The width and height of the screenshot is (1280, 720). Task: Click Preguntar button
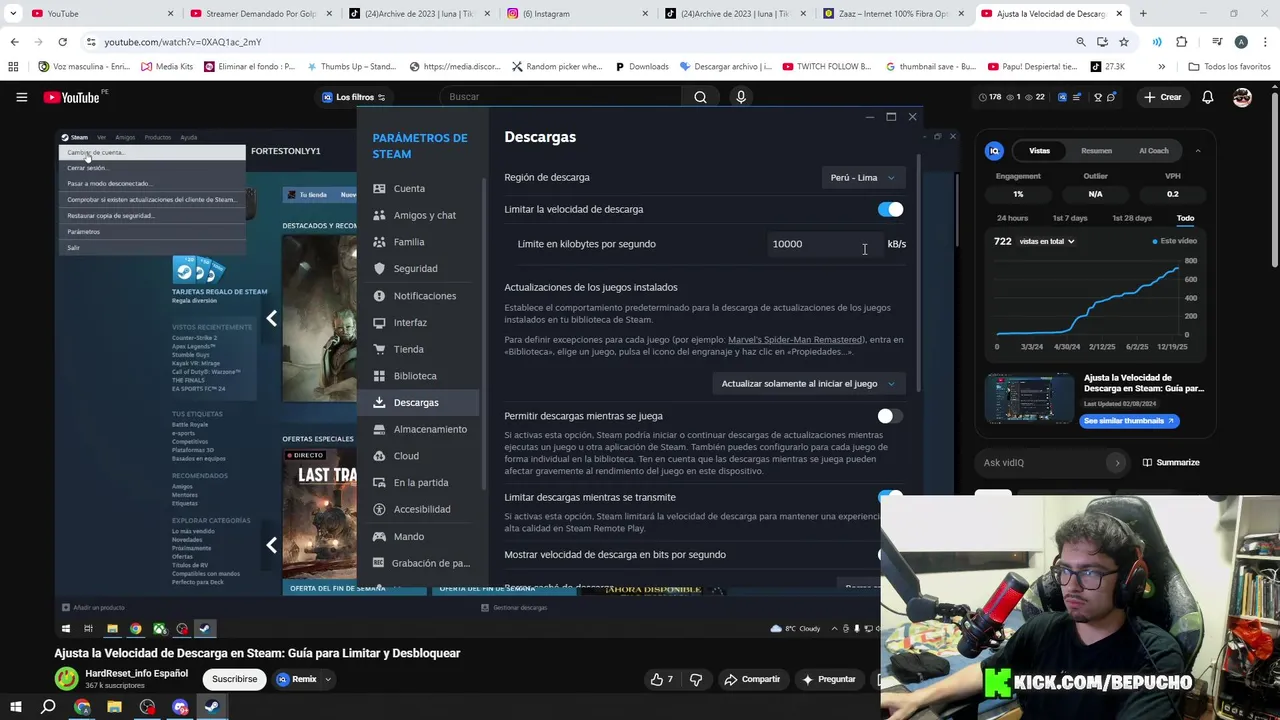[x=828, y=679]
